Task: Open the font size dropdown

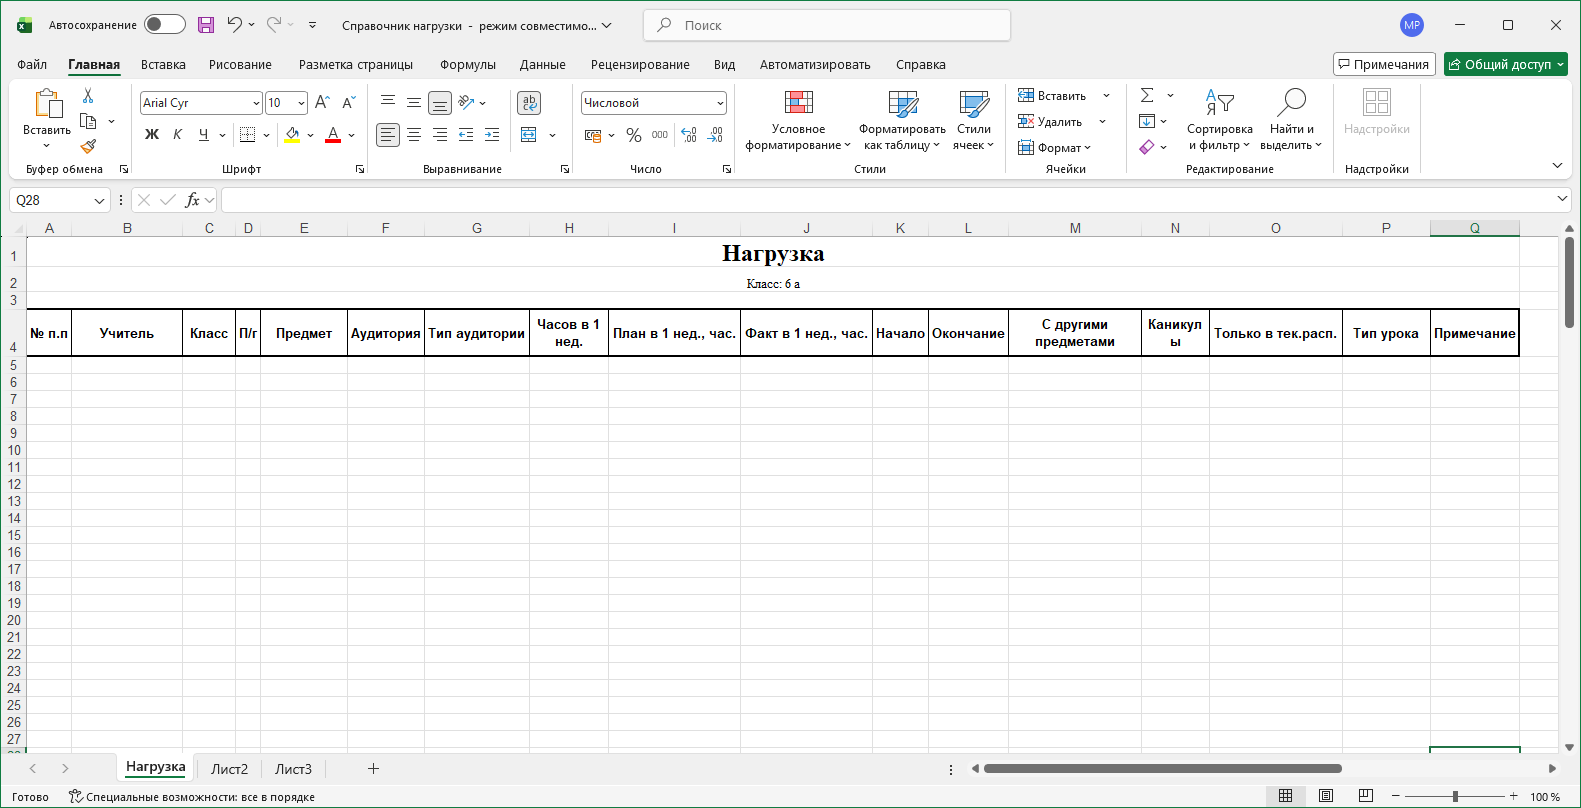Action: click(x=301, y=103)
